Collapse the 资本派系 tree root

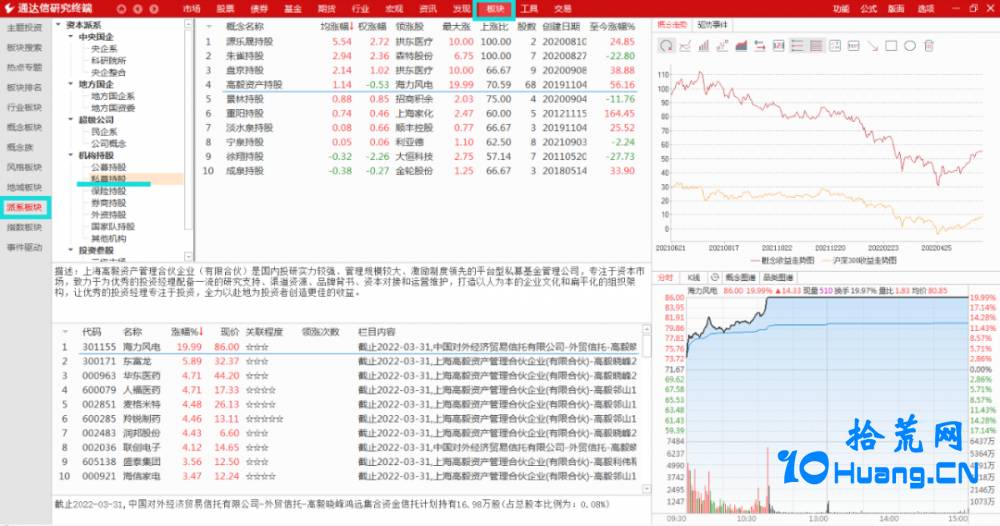click(x=59, y=25)
